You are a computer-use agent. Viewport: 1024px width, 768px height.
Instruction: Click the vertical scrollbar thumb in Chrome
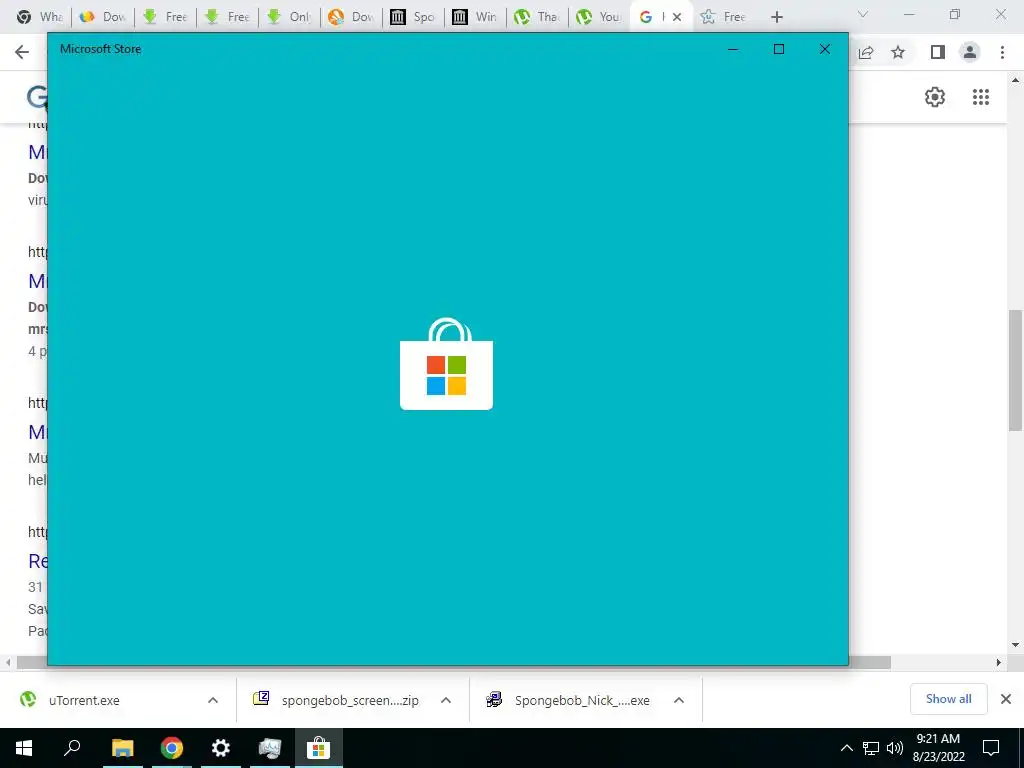click(1015, 370)
